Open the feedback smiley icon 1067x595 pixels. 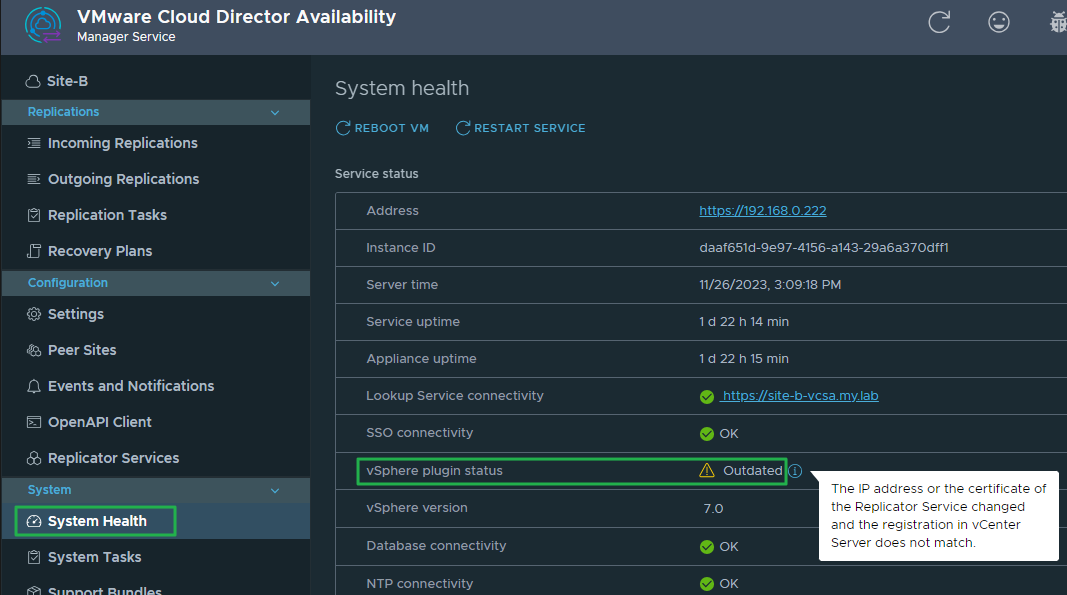[x=999, y=21]
